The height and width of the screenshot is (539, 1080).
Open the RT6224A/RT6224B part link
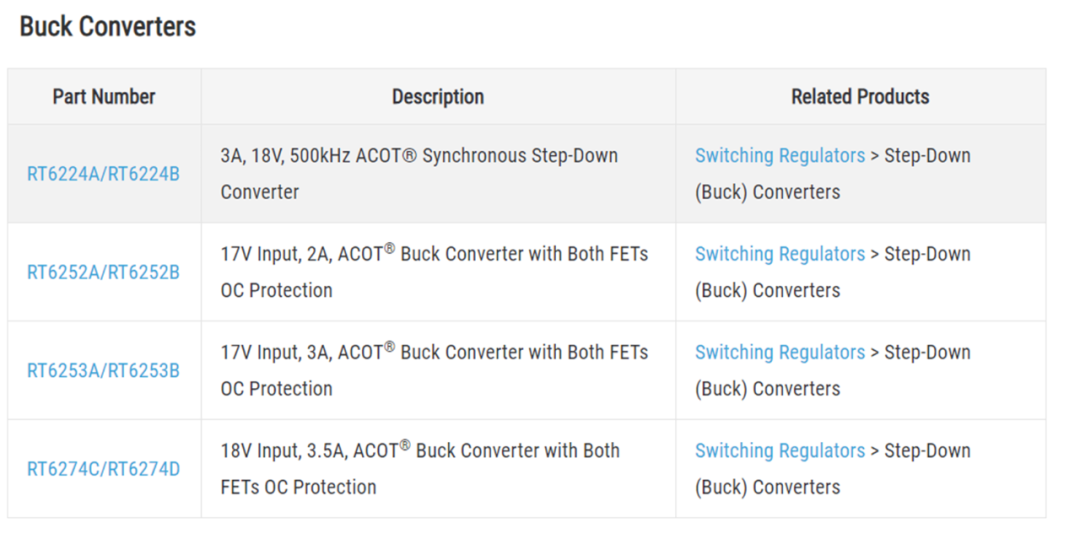(103, 174)
